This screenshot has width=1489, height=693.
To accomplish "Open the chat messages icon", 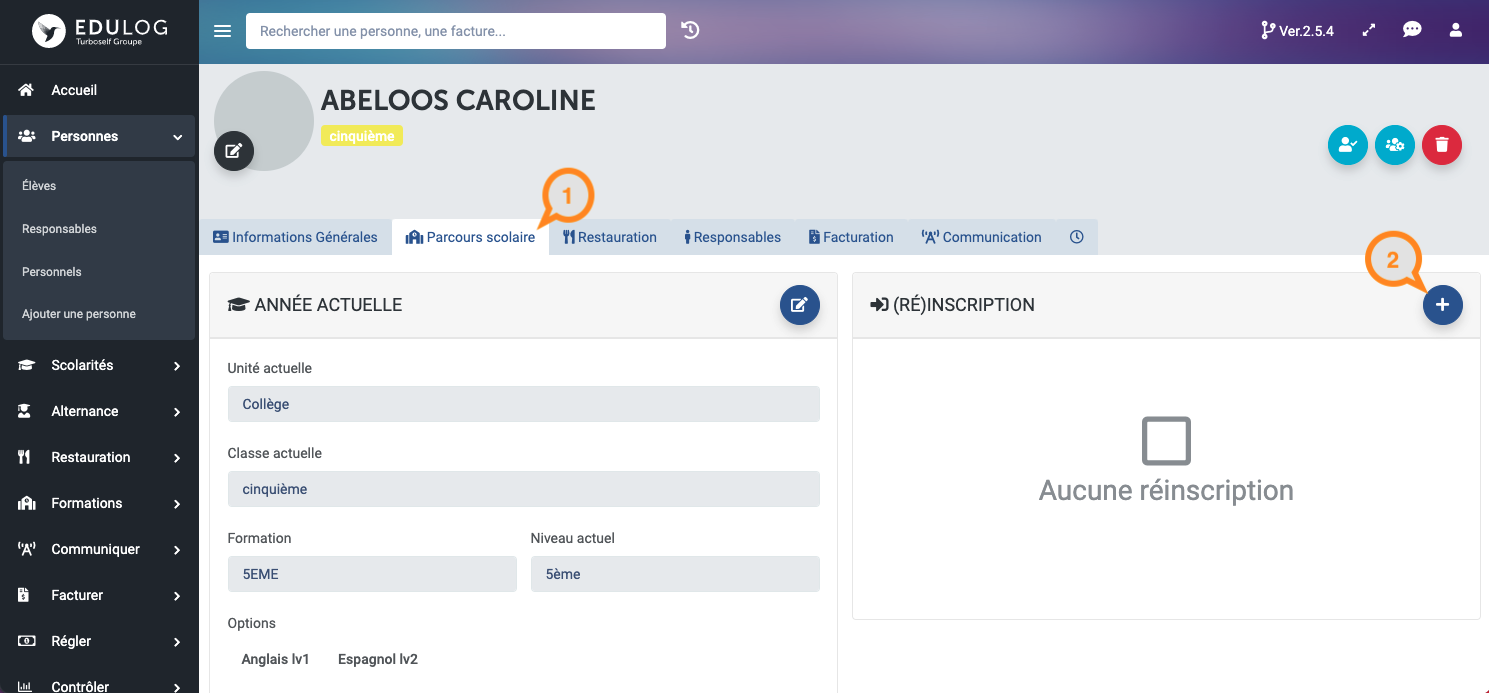I will (x=1412, y=30).
